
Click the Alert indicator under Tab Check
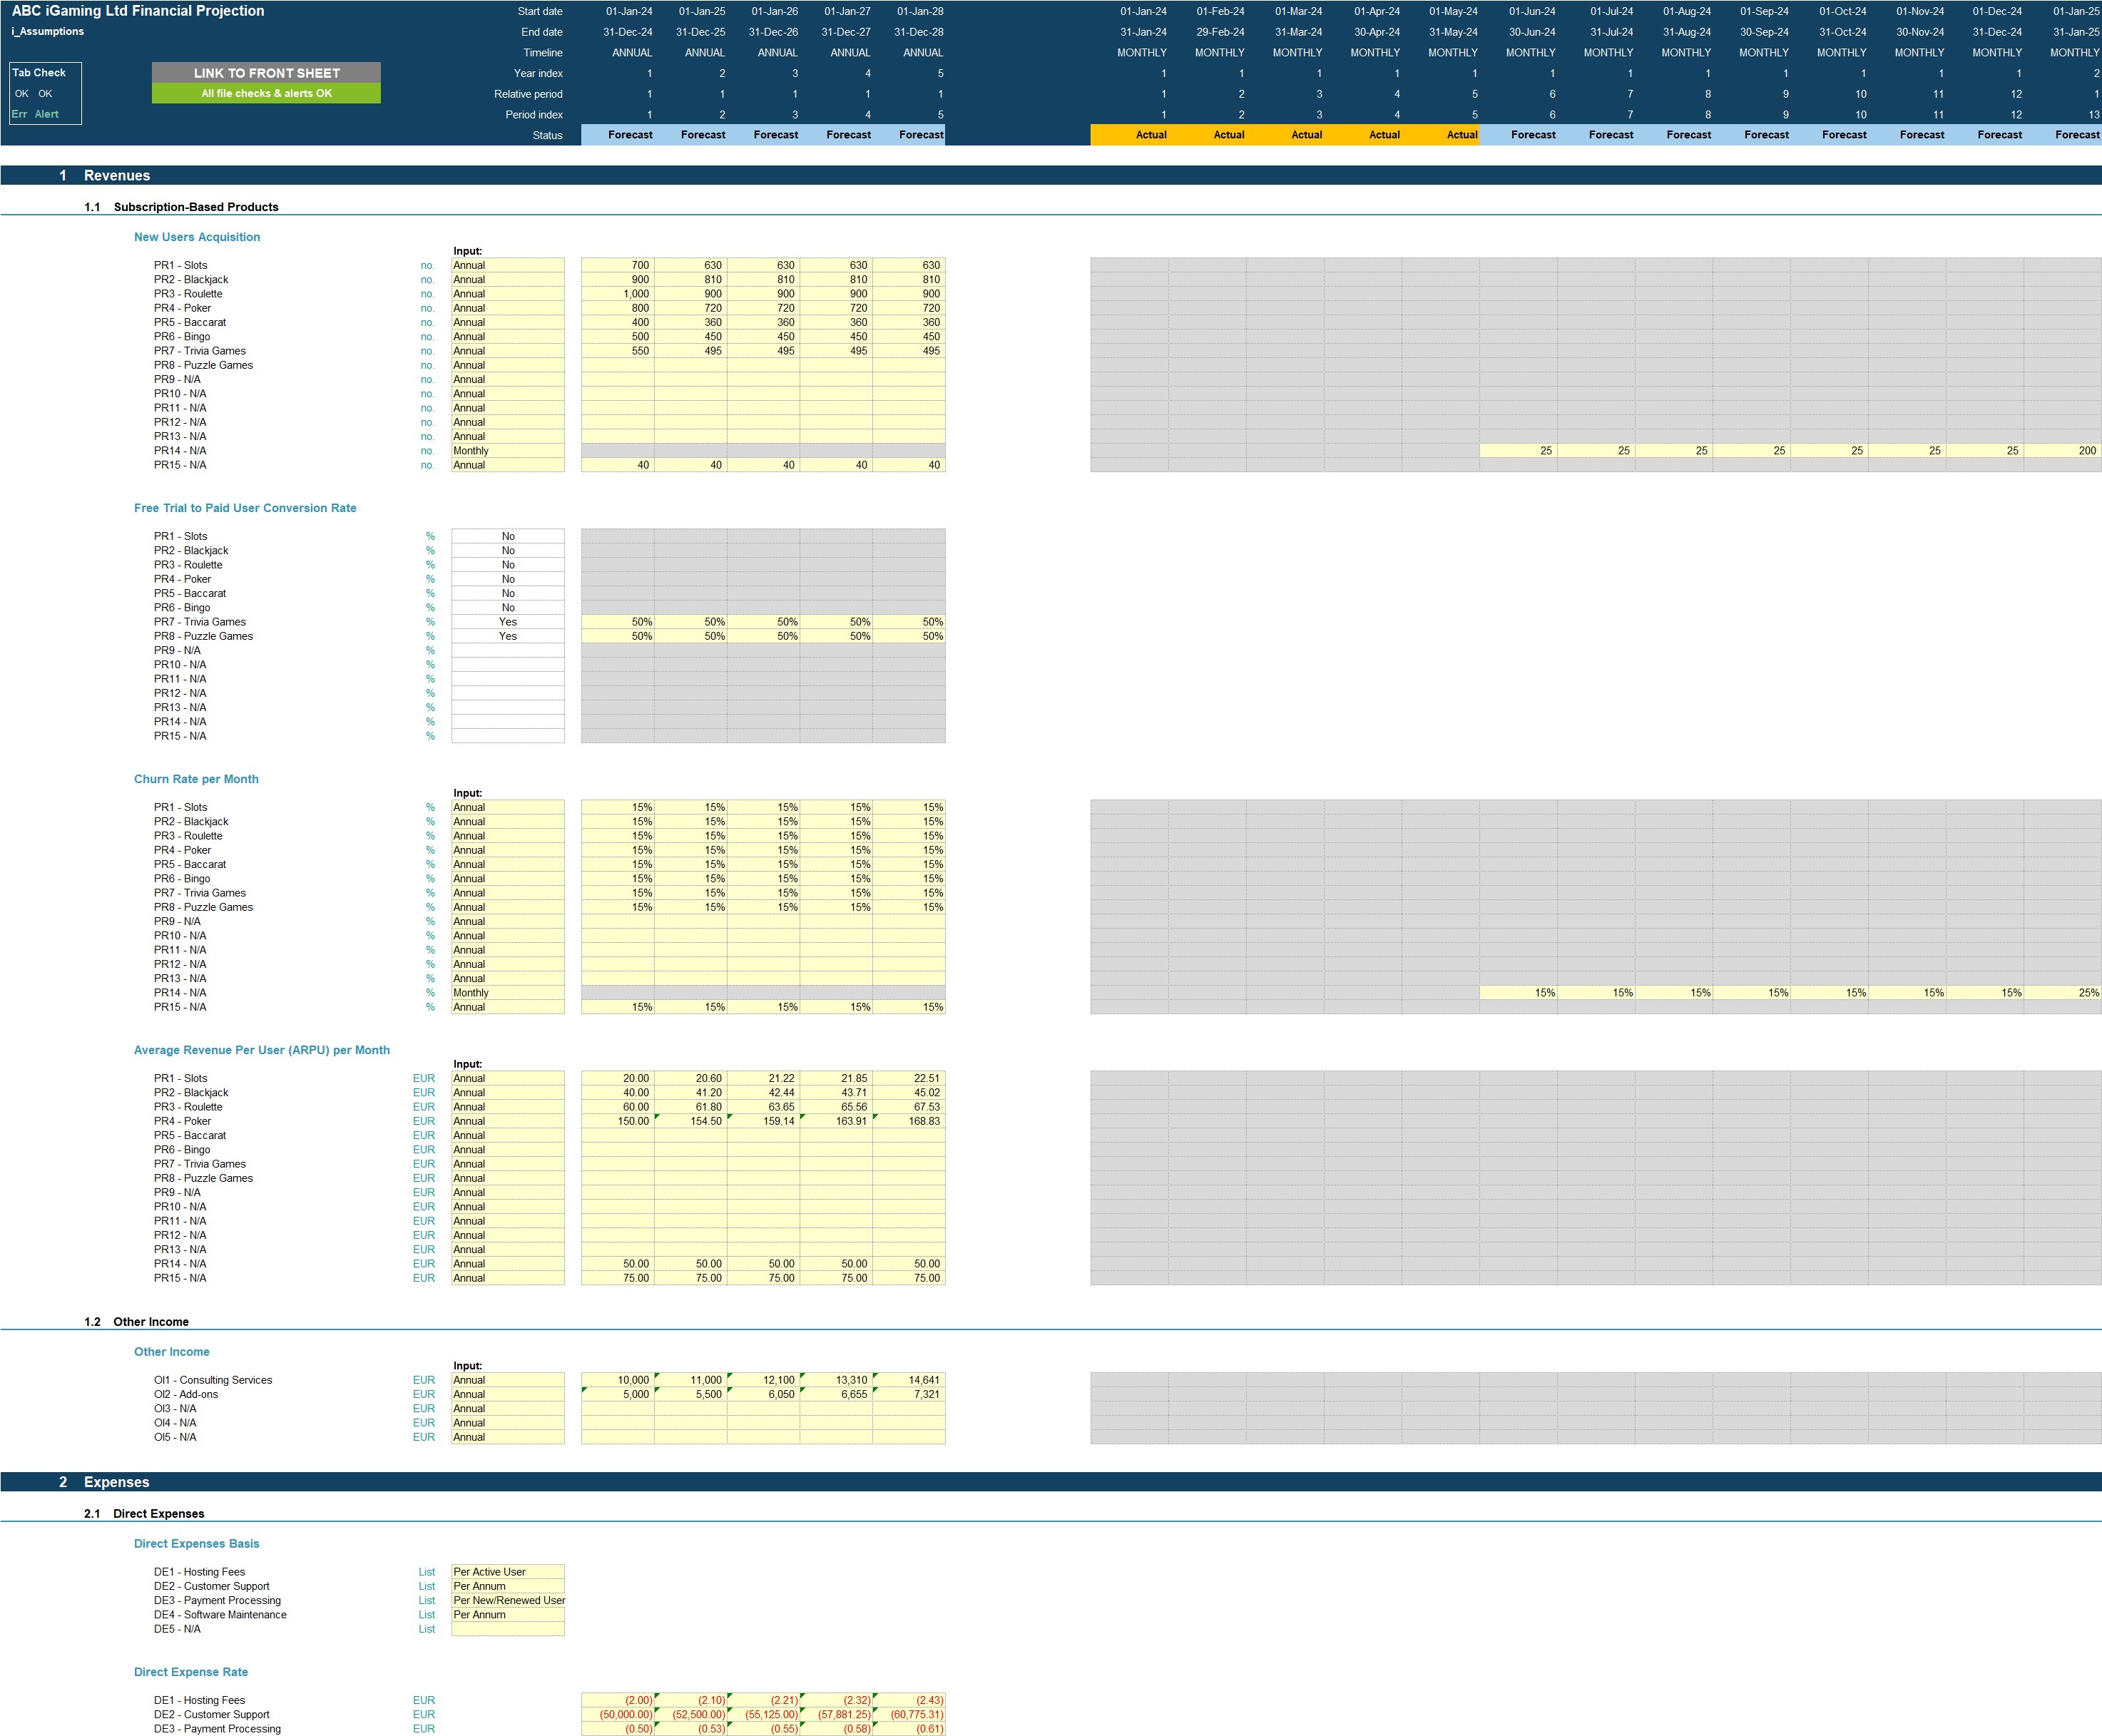coord(47,114)
